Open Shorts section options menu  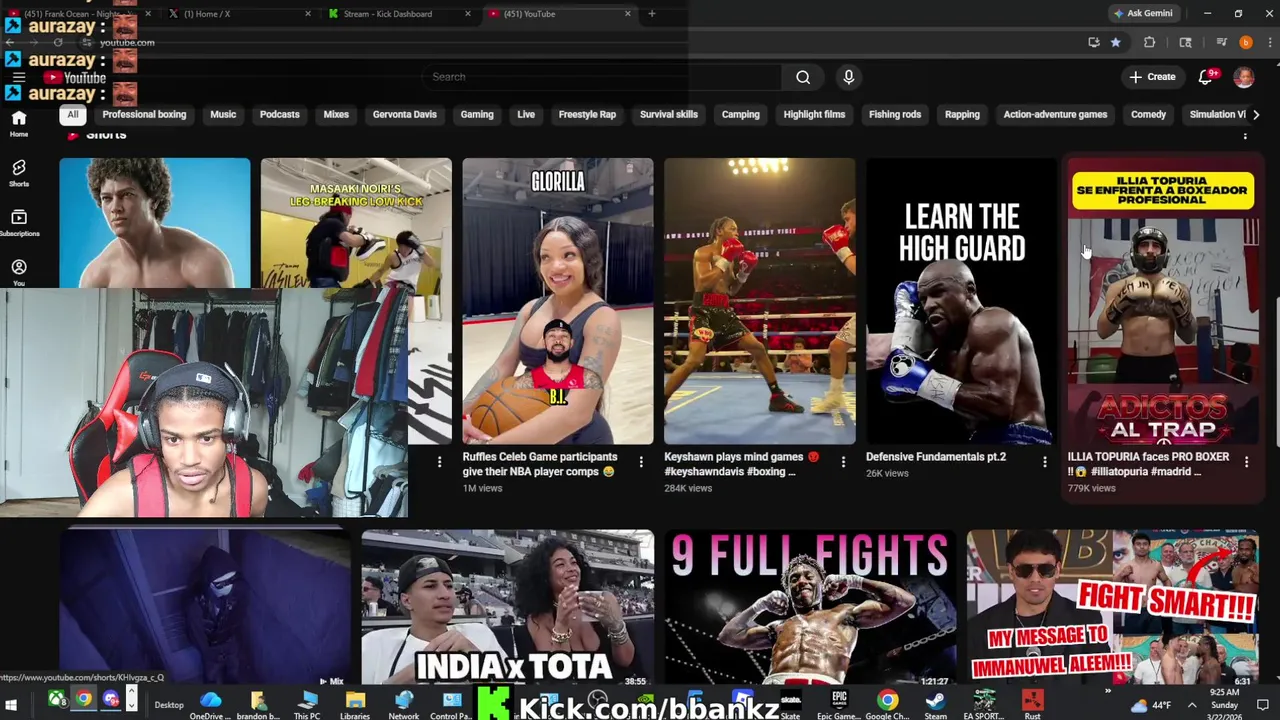coord(1245,134)
